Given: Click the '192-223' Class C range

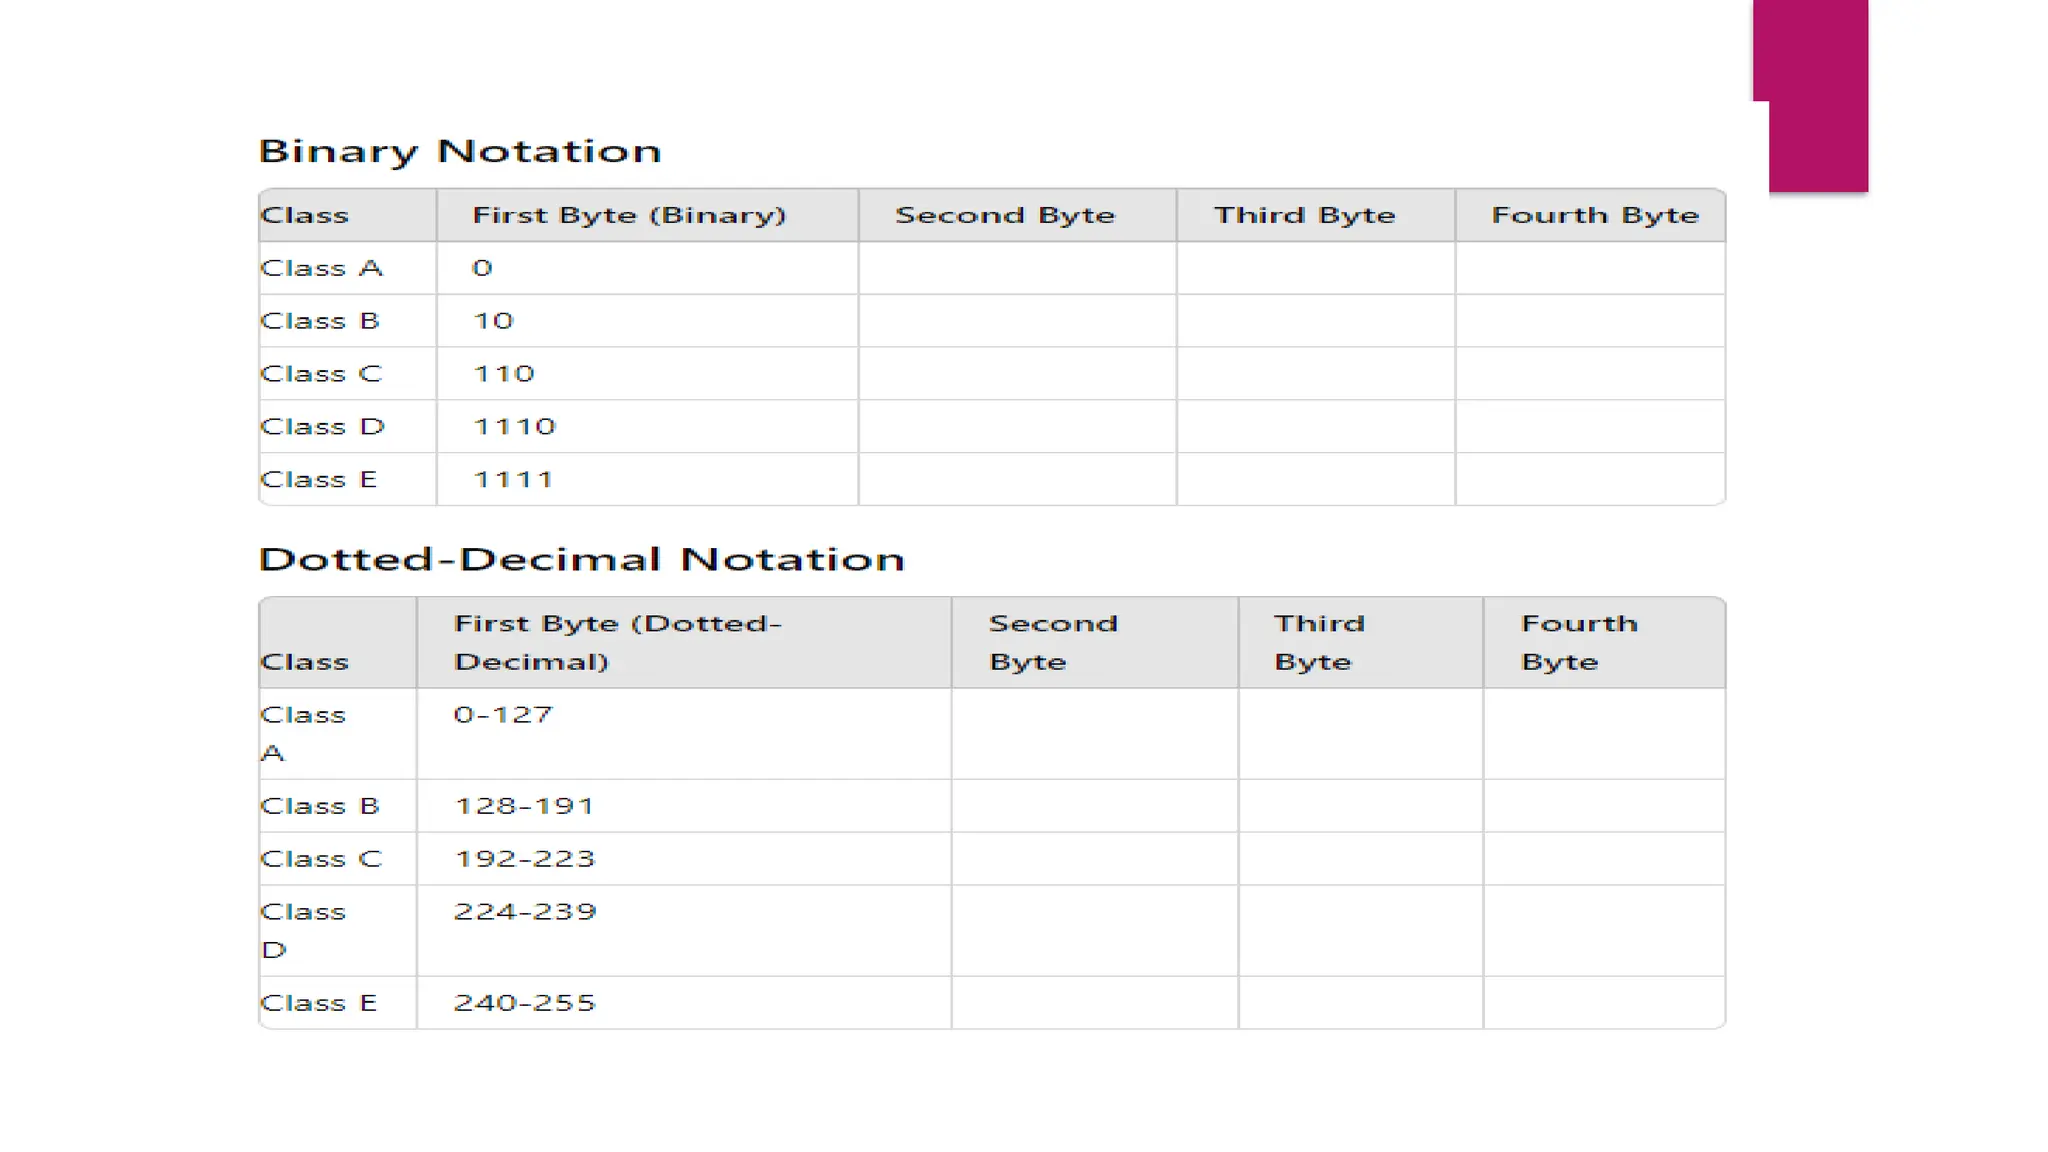Looking at the screenshot, I should tap(524, 859).
